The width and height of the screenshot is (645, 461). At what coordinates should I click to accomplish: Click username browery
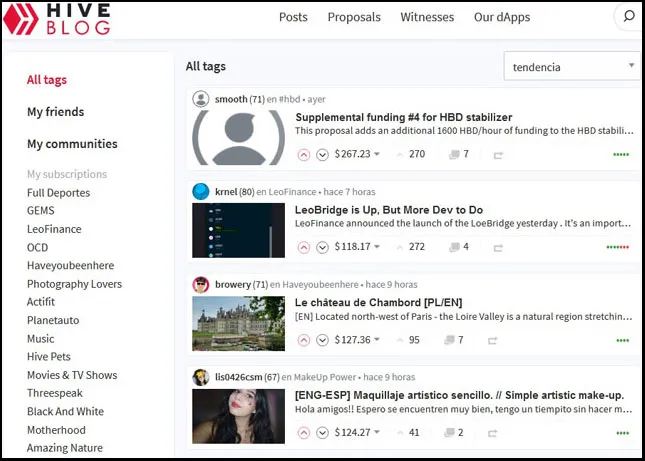233,285
